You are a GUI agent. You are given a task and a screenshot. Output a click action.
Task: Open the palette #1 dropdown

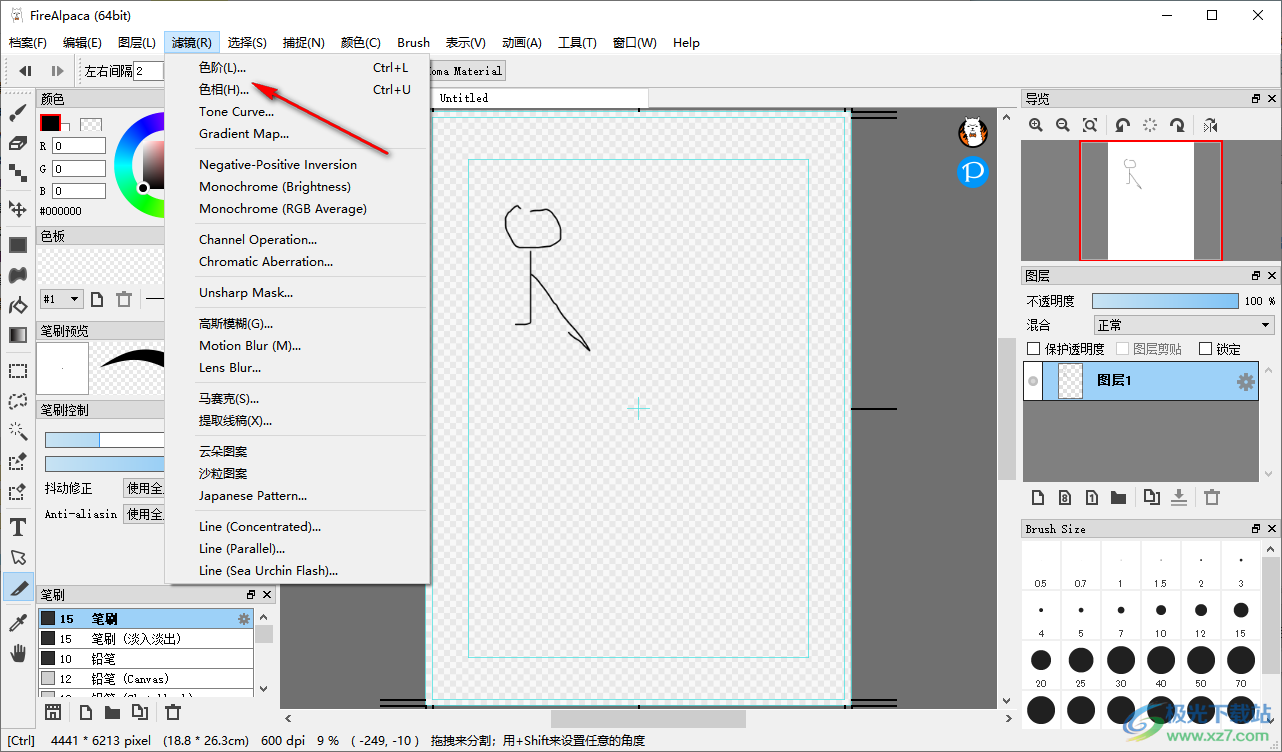click(x=61, y=299)
